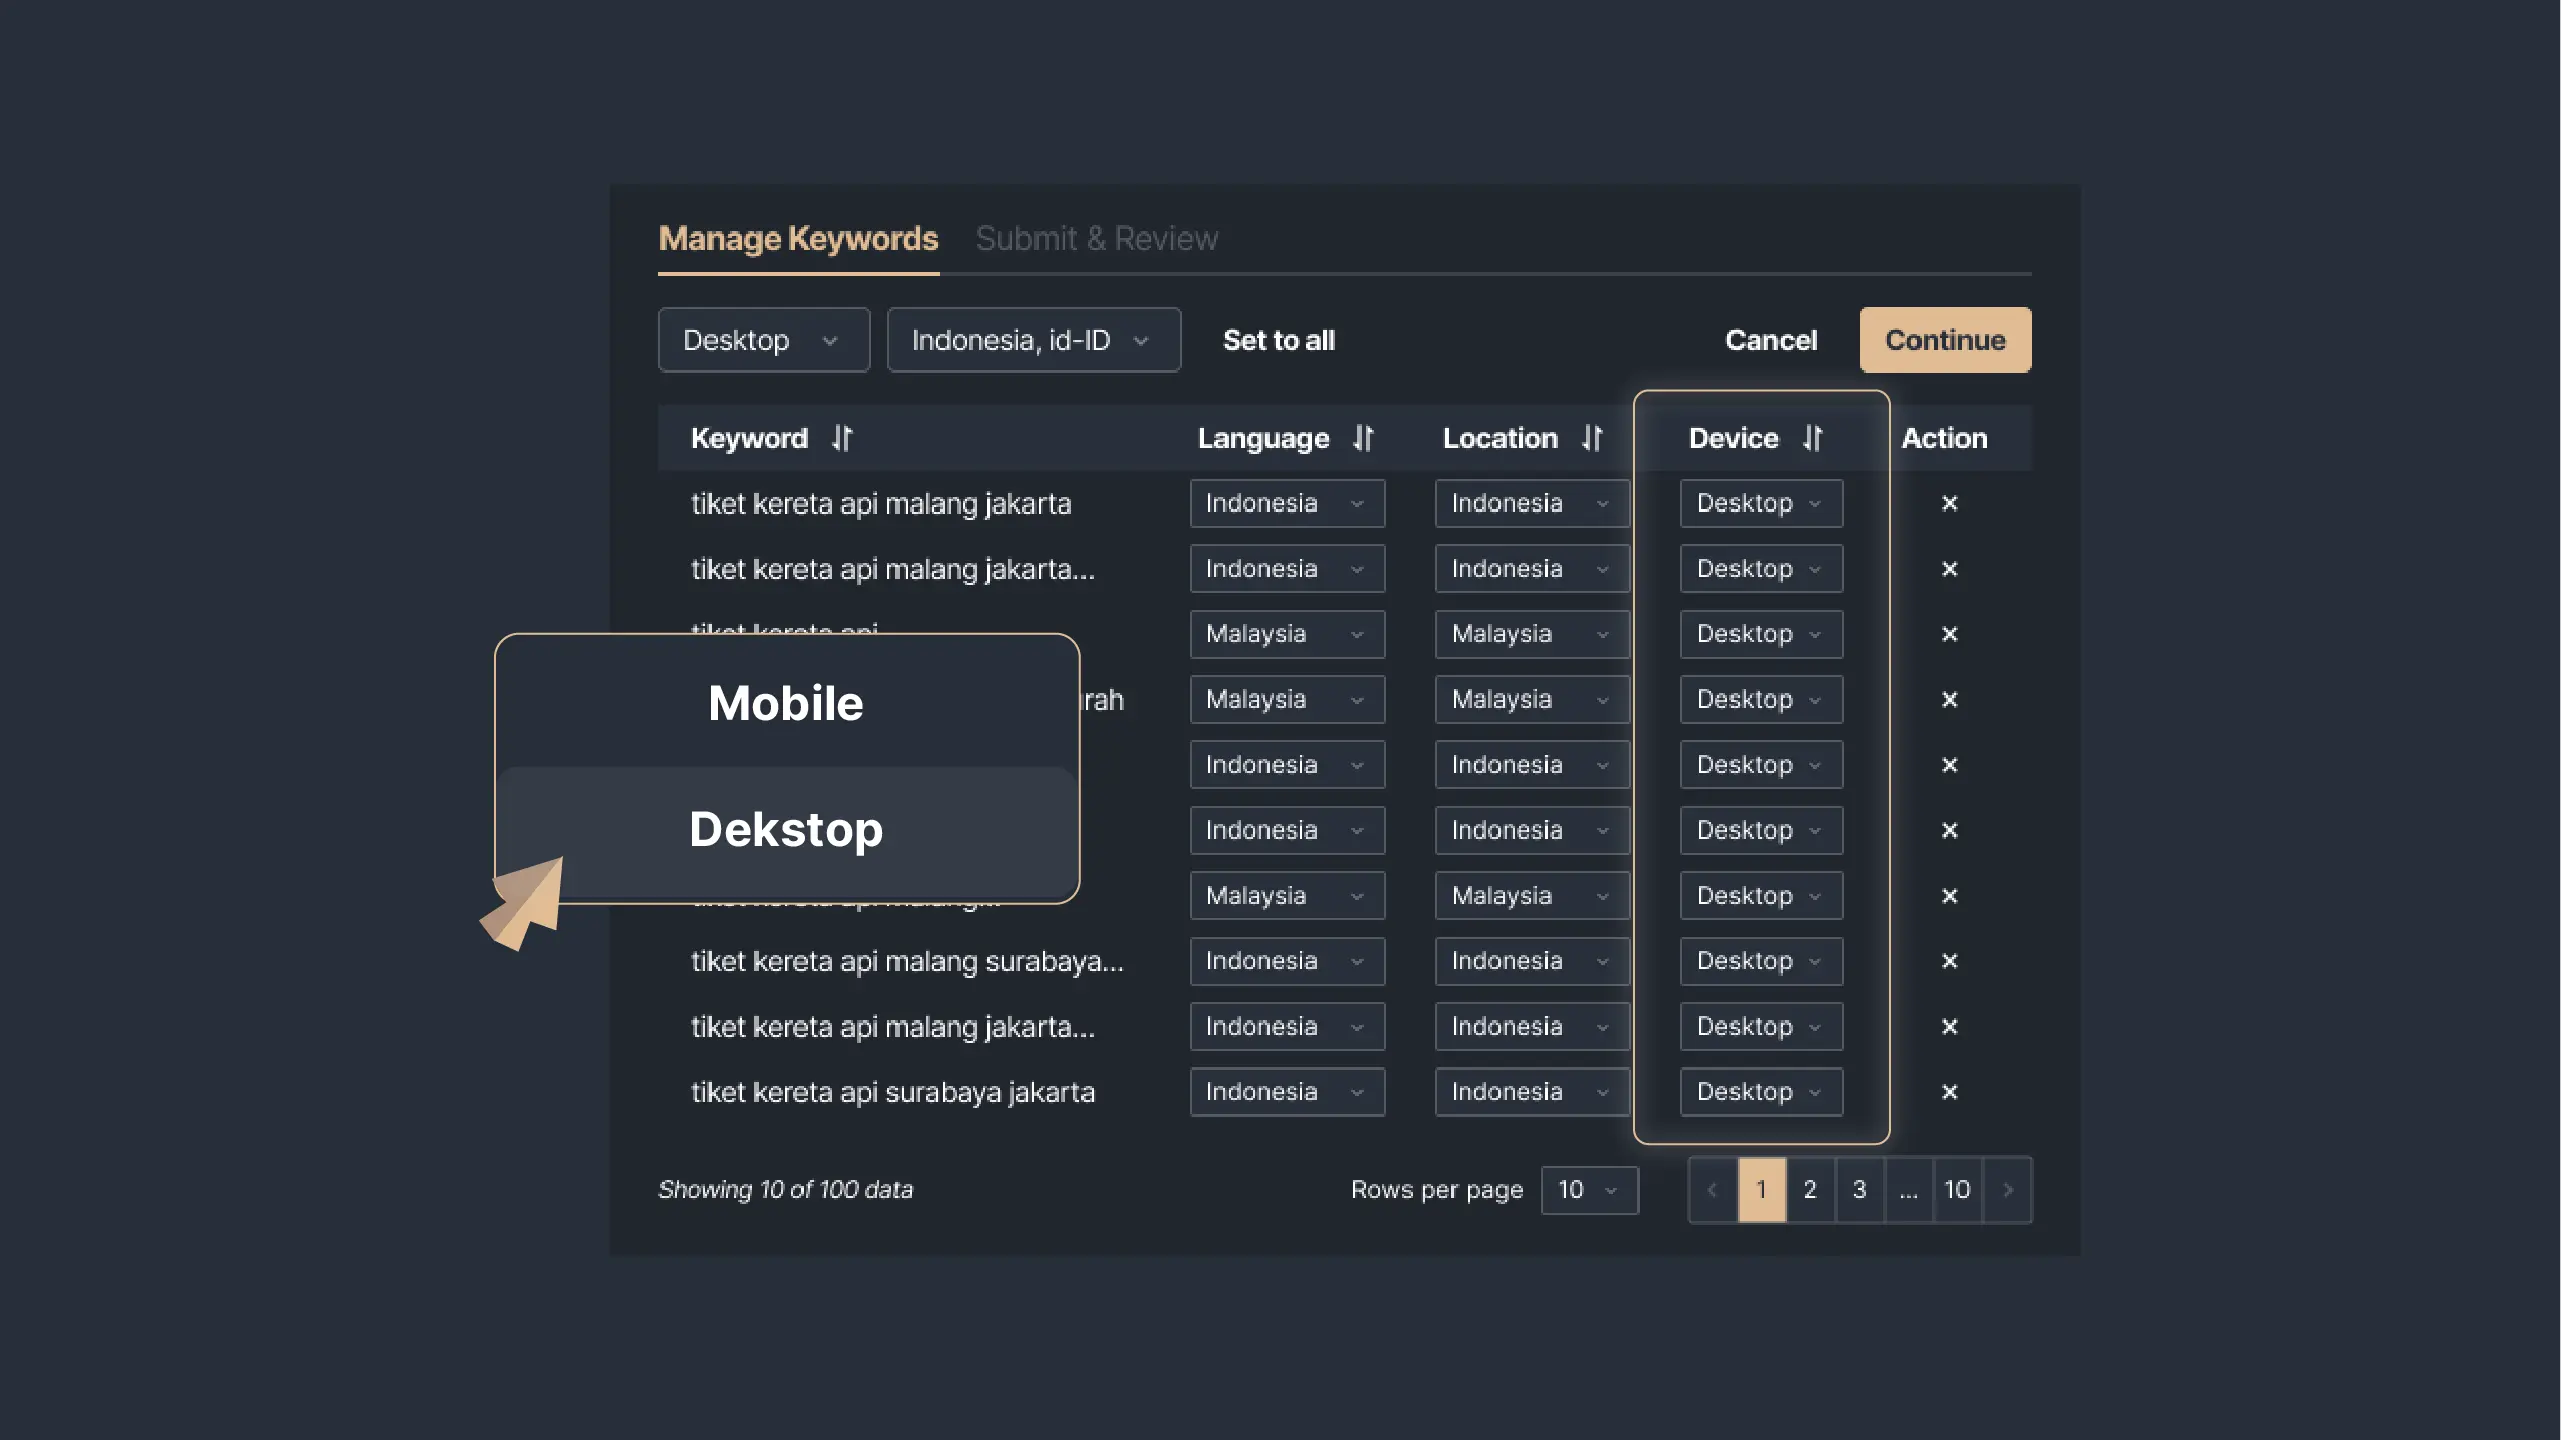
Task: Go to page 3 in pagination
Action: pyautogui.click(x=1859, y=1190)
